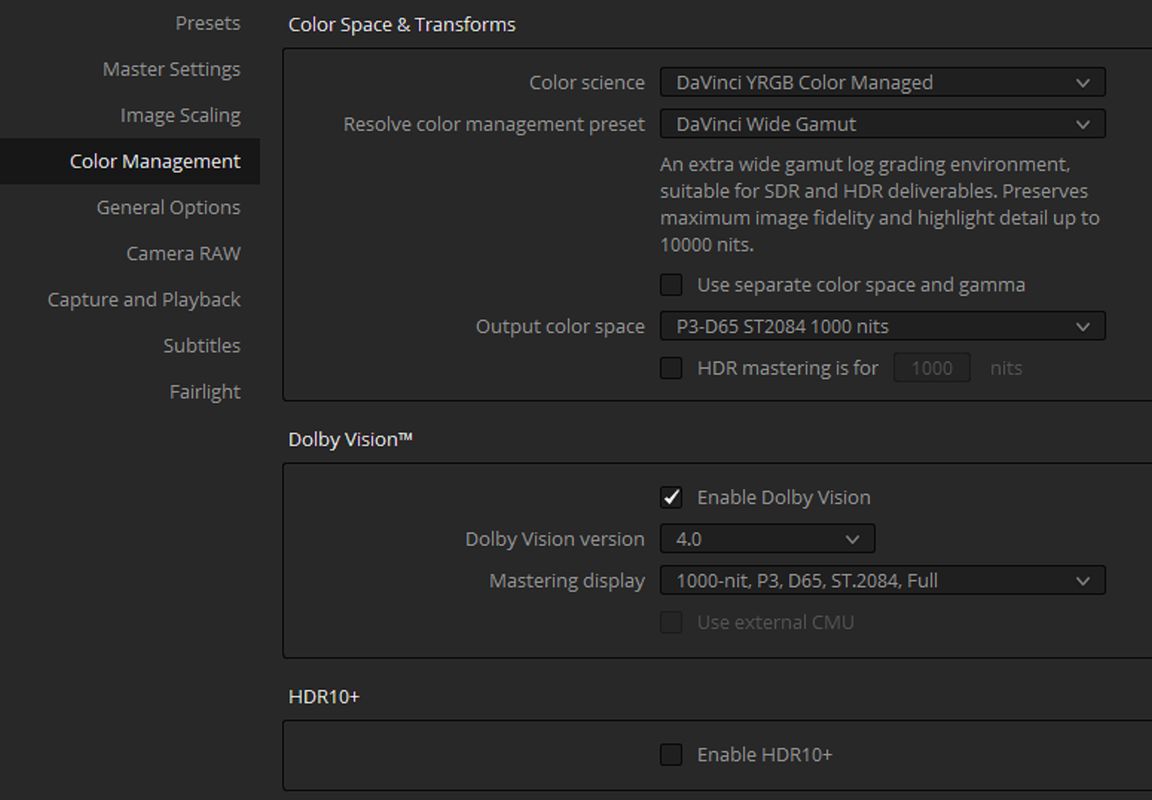This screenshot has width=1152, height=800.
Task: Change the Dolby Vision version dropdown
Action: [x=767, y=539]
